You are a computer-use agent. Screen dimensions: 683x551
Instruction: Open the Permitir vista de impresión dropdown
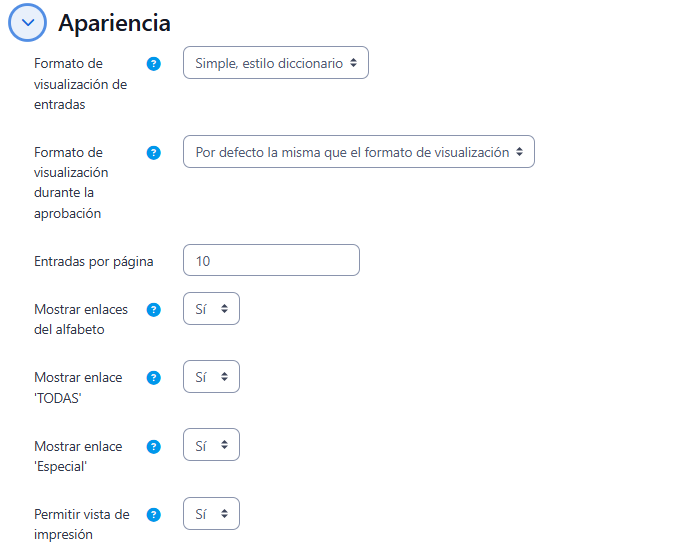pyautogui.click(x=211, y=514)
